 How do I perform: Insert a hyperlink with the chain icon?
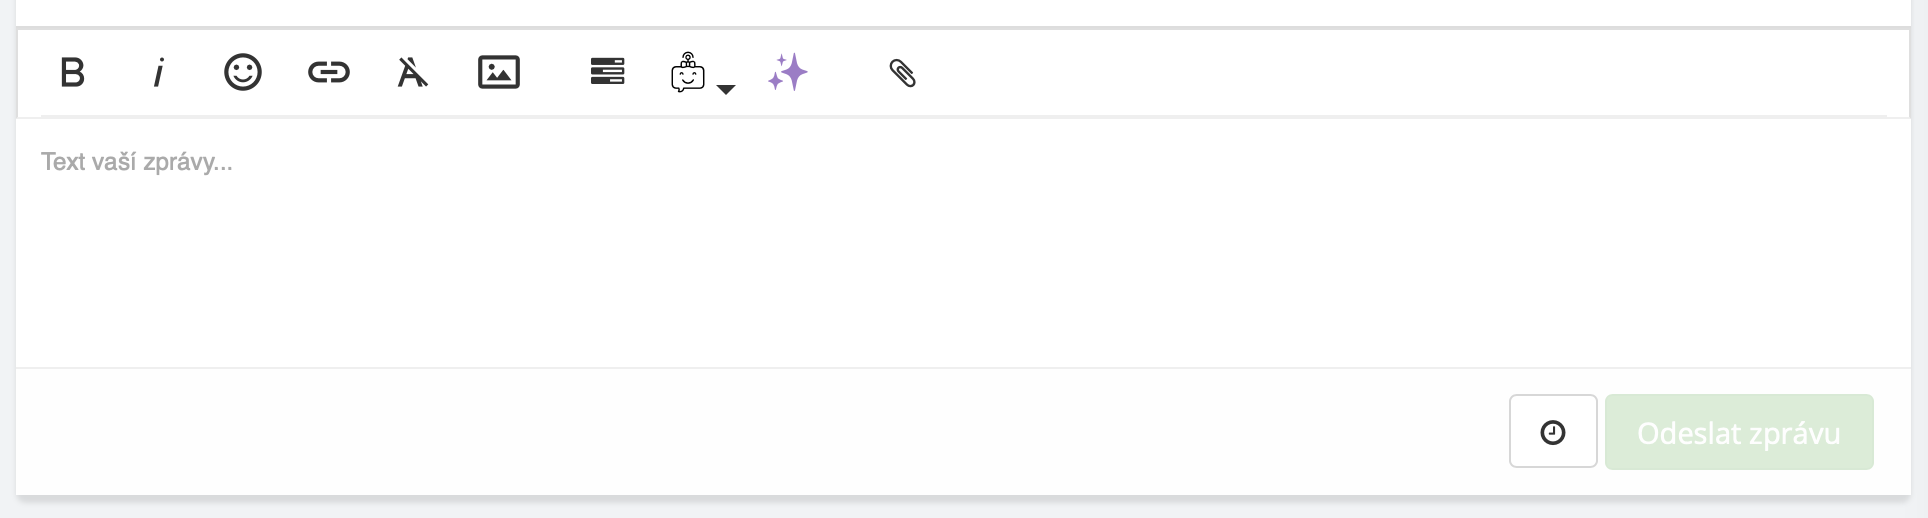pyautogui.click(x=328, y=73)
